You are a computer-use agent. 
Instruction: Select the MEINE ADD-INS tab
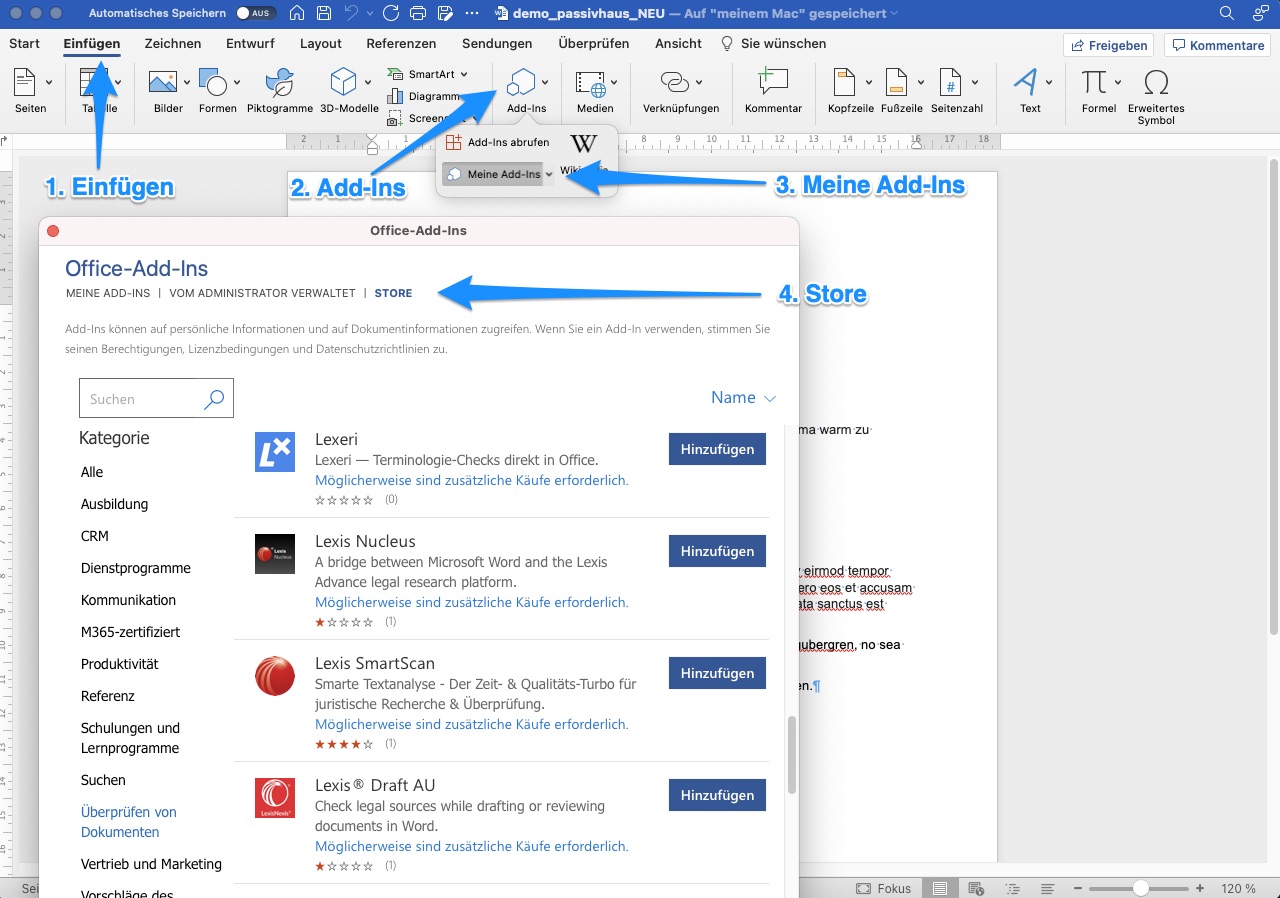(108, 293)
